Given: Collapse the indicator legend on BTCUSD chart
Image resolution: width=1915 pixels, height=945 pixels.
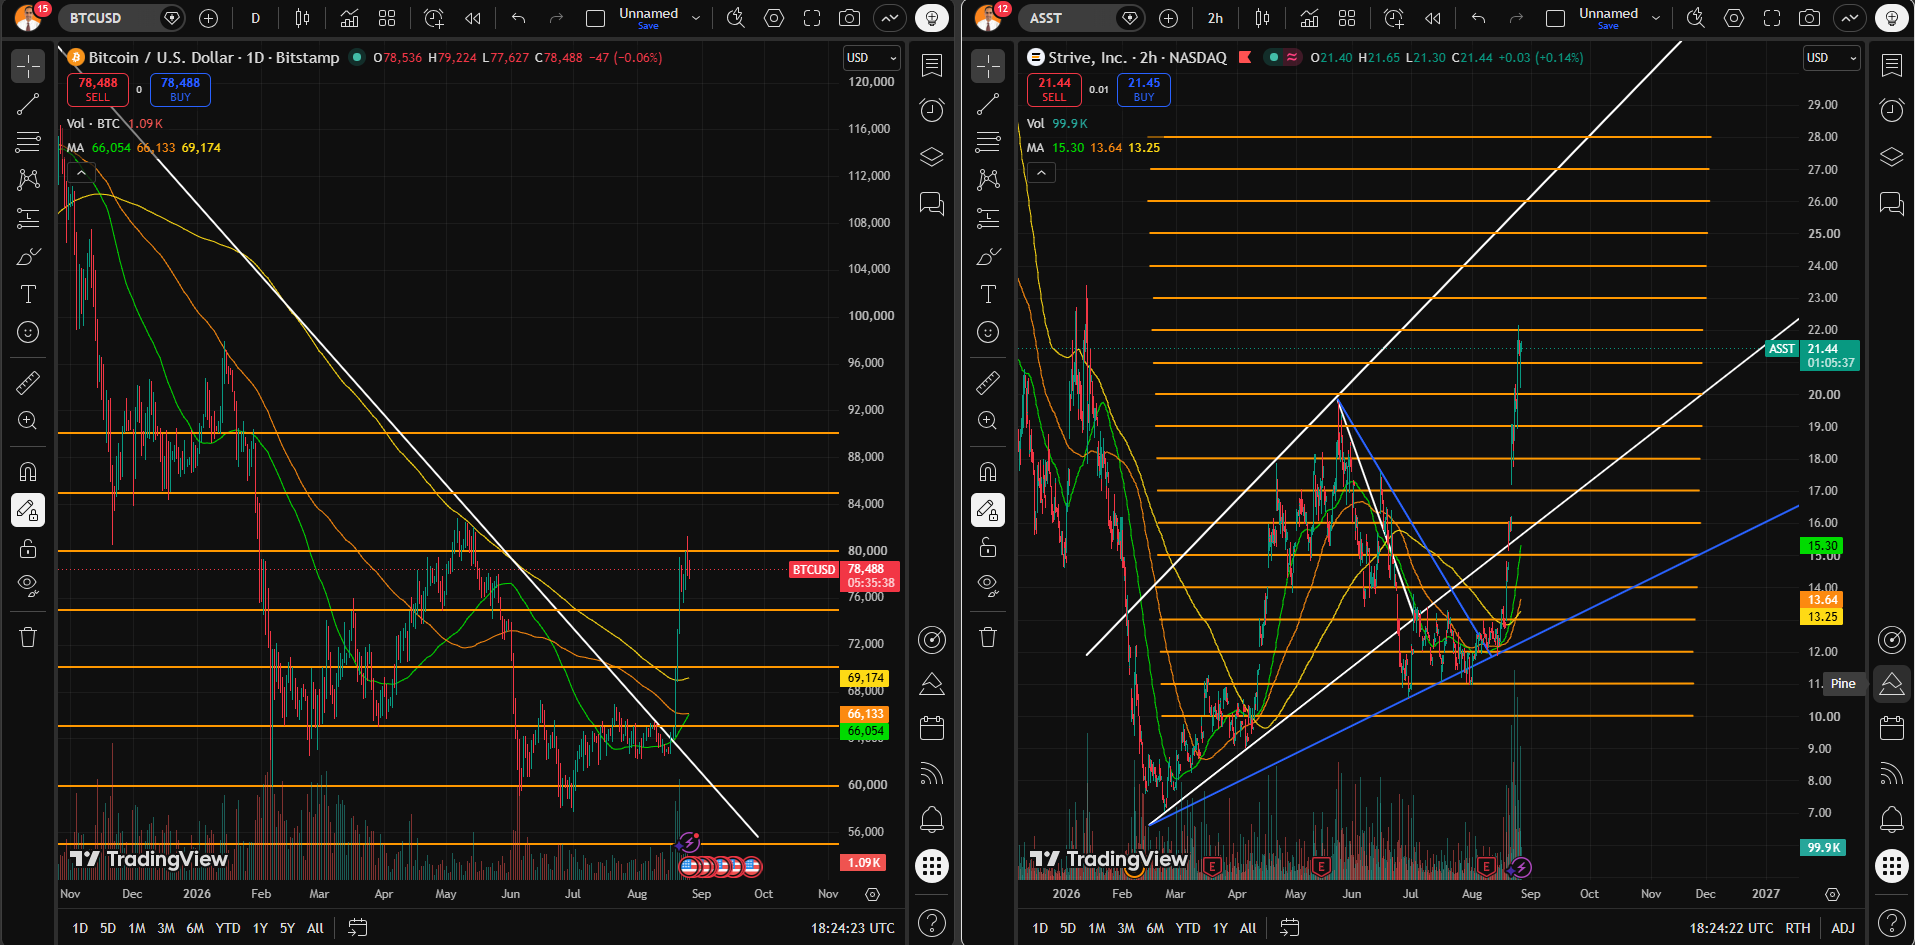Looking at the screenshot, I should click(81, 173).
